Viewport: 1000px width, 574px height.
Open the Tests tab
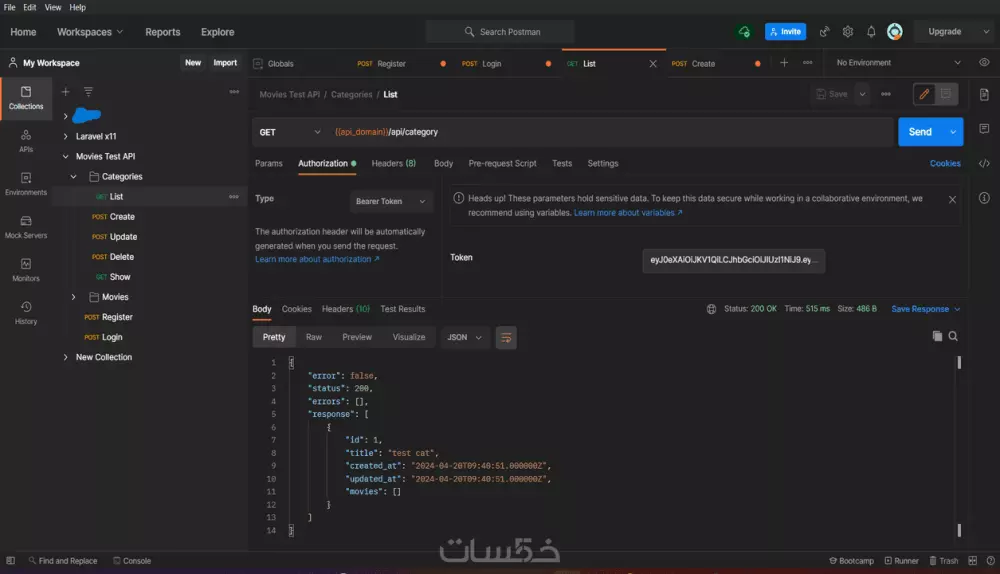pos(562,163)
